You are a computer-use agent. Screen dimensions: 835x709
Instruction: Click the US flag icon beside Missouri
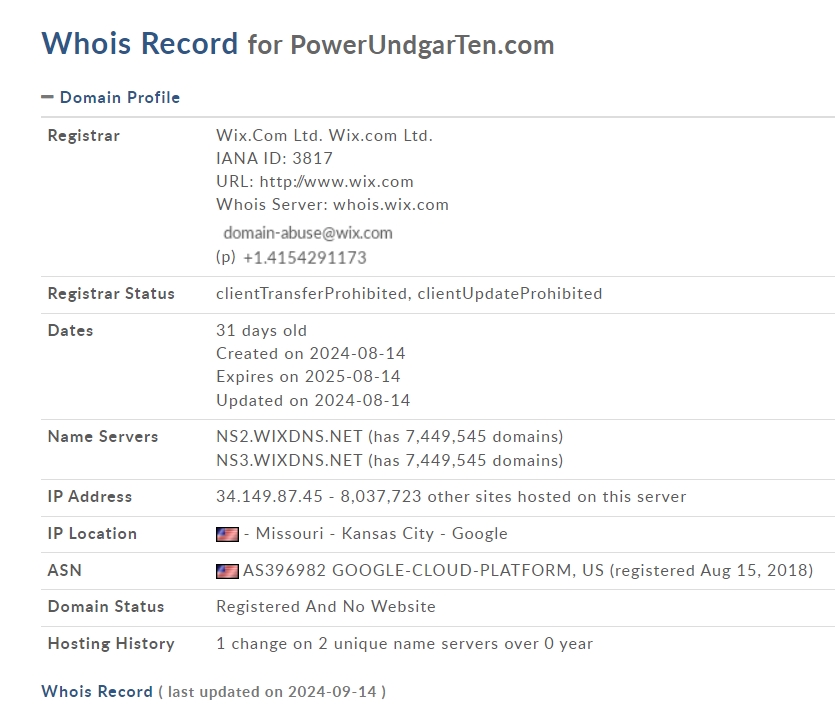[x=227, y=534]
